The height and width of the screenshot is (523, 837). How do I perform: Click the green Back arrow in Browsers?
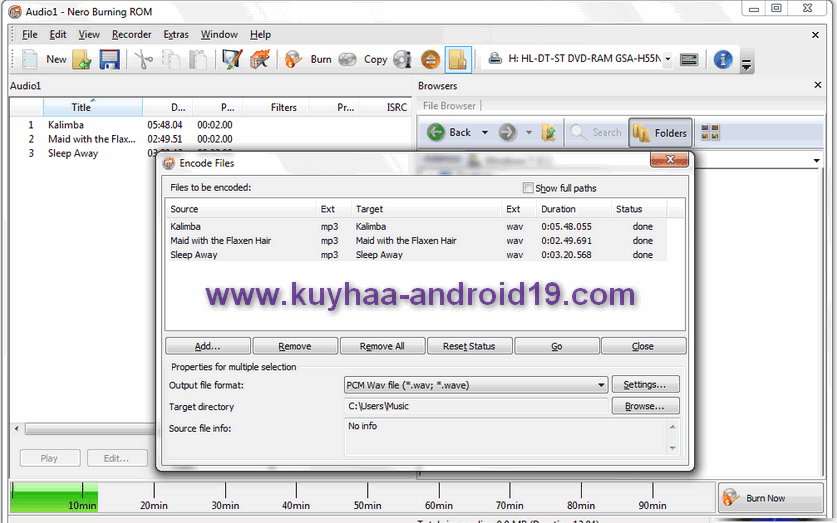pos(436,132)
